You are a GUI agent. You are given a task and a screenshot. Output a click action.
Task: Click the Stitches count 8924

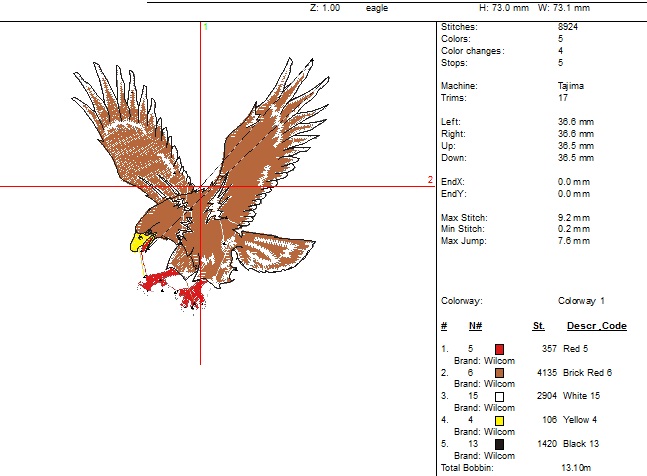click(x=567, y=24)
